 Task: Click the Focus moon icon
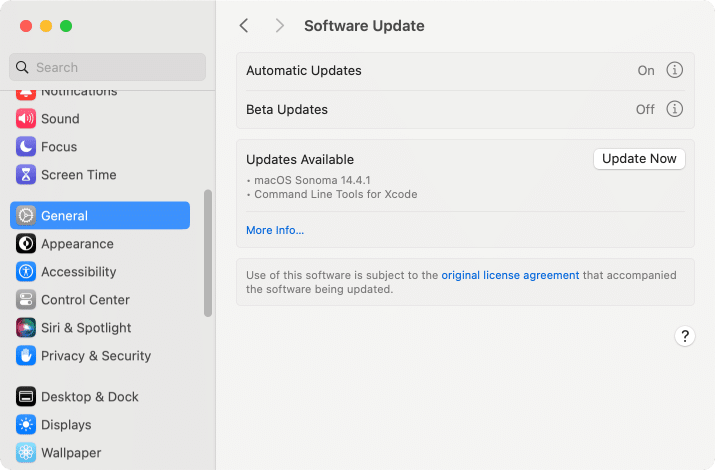pyautogui.click(x=26, y=146)
